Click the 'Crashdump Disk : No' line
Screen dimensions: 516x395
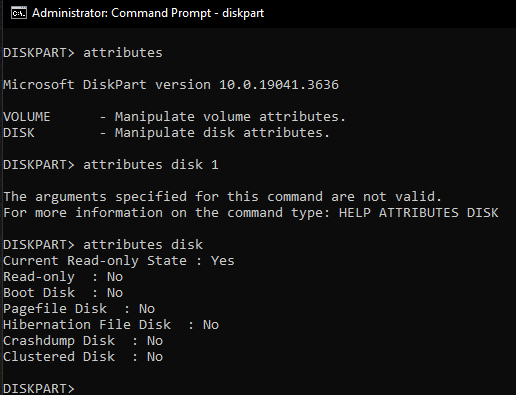(83, 341)
